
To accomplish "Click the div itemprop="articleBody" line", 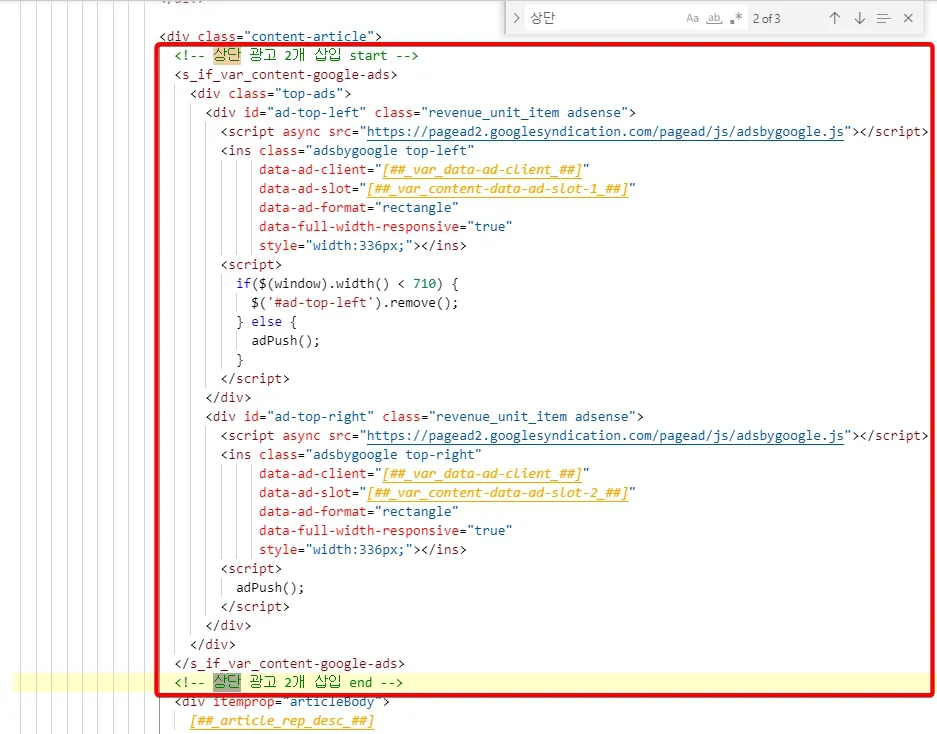I will [x=282, y=702].
